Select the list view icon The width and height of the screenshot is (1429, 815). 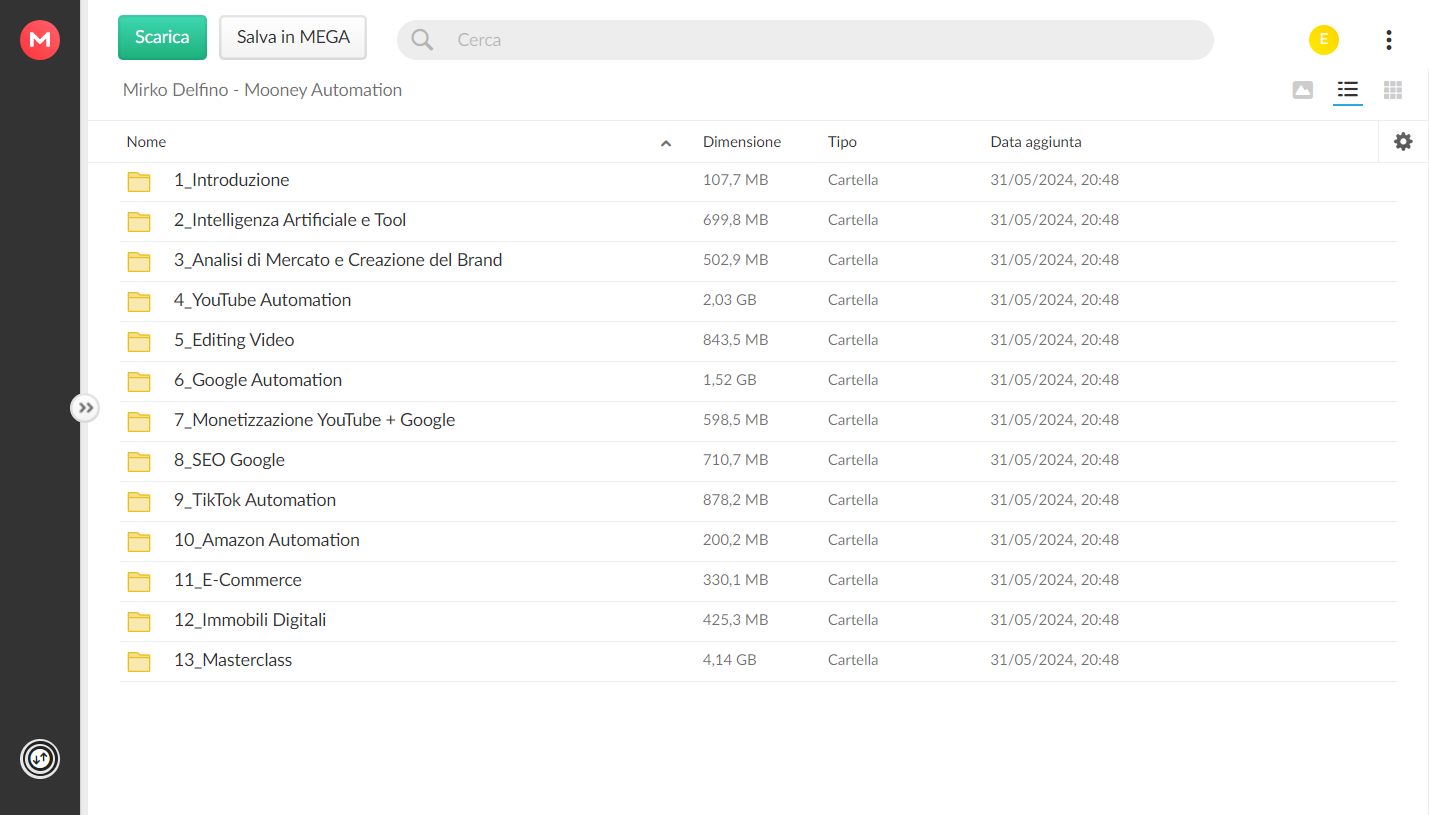point(1348,90)
